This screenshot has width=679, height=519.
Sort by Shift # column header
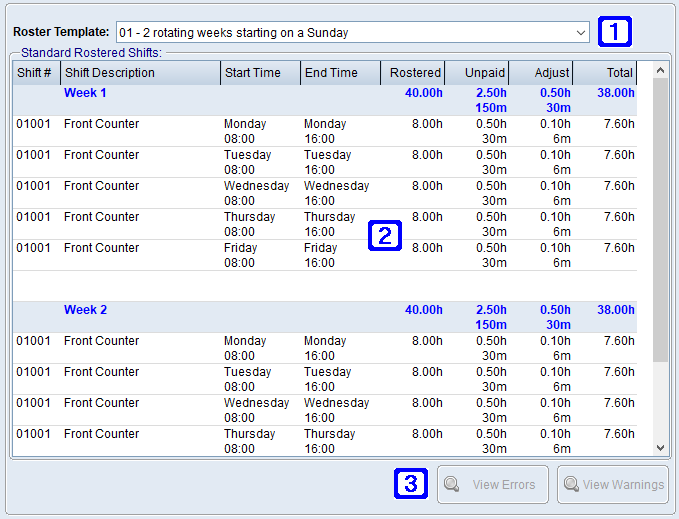coord(36,73)
